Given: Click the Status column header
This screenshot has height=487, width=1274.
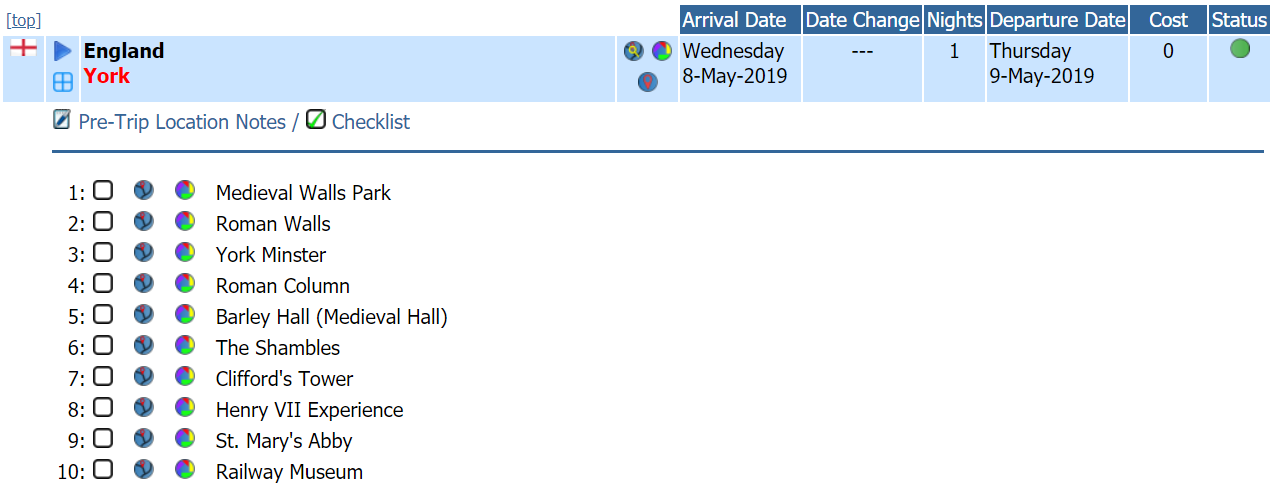Looking at the screenshot, I should click(1239, 20).
